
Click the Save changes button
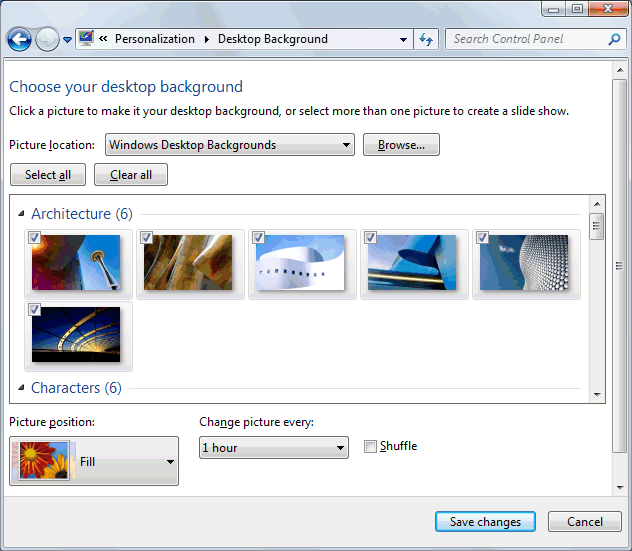click(x=485, y=522)
